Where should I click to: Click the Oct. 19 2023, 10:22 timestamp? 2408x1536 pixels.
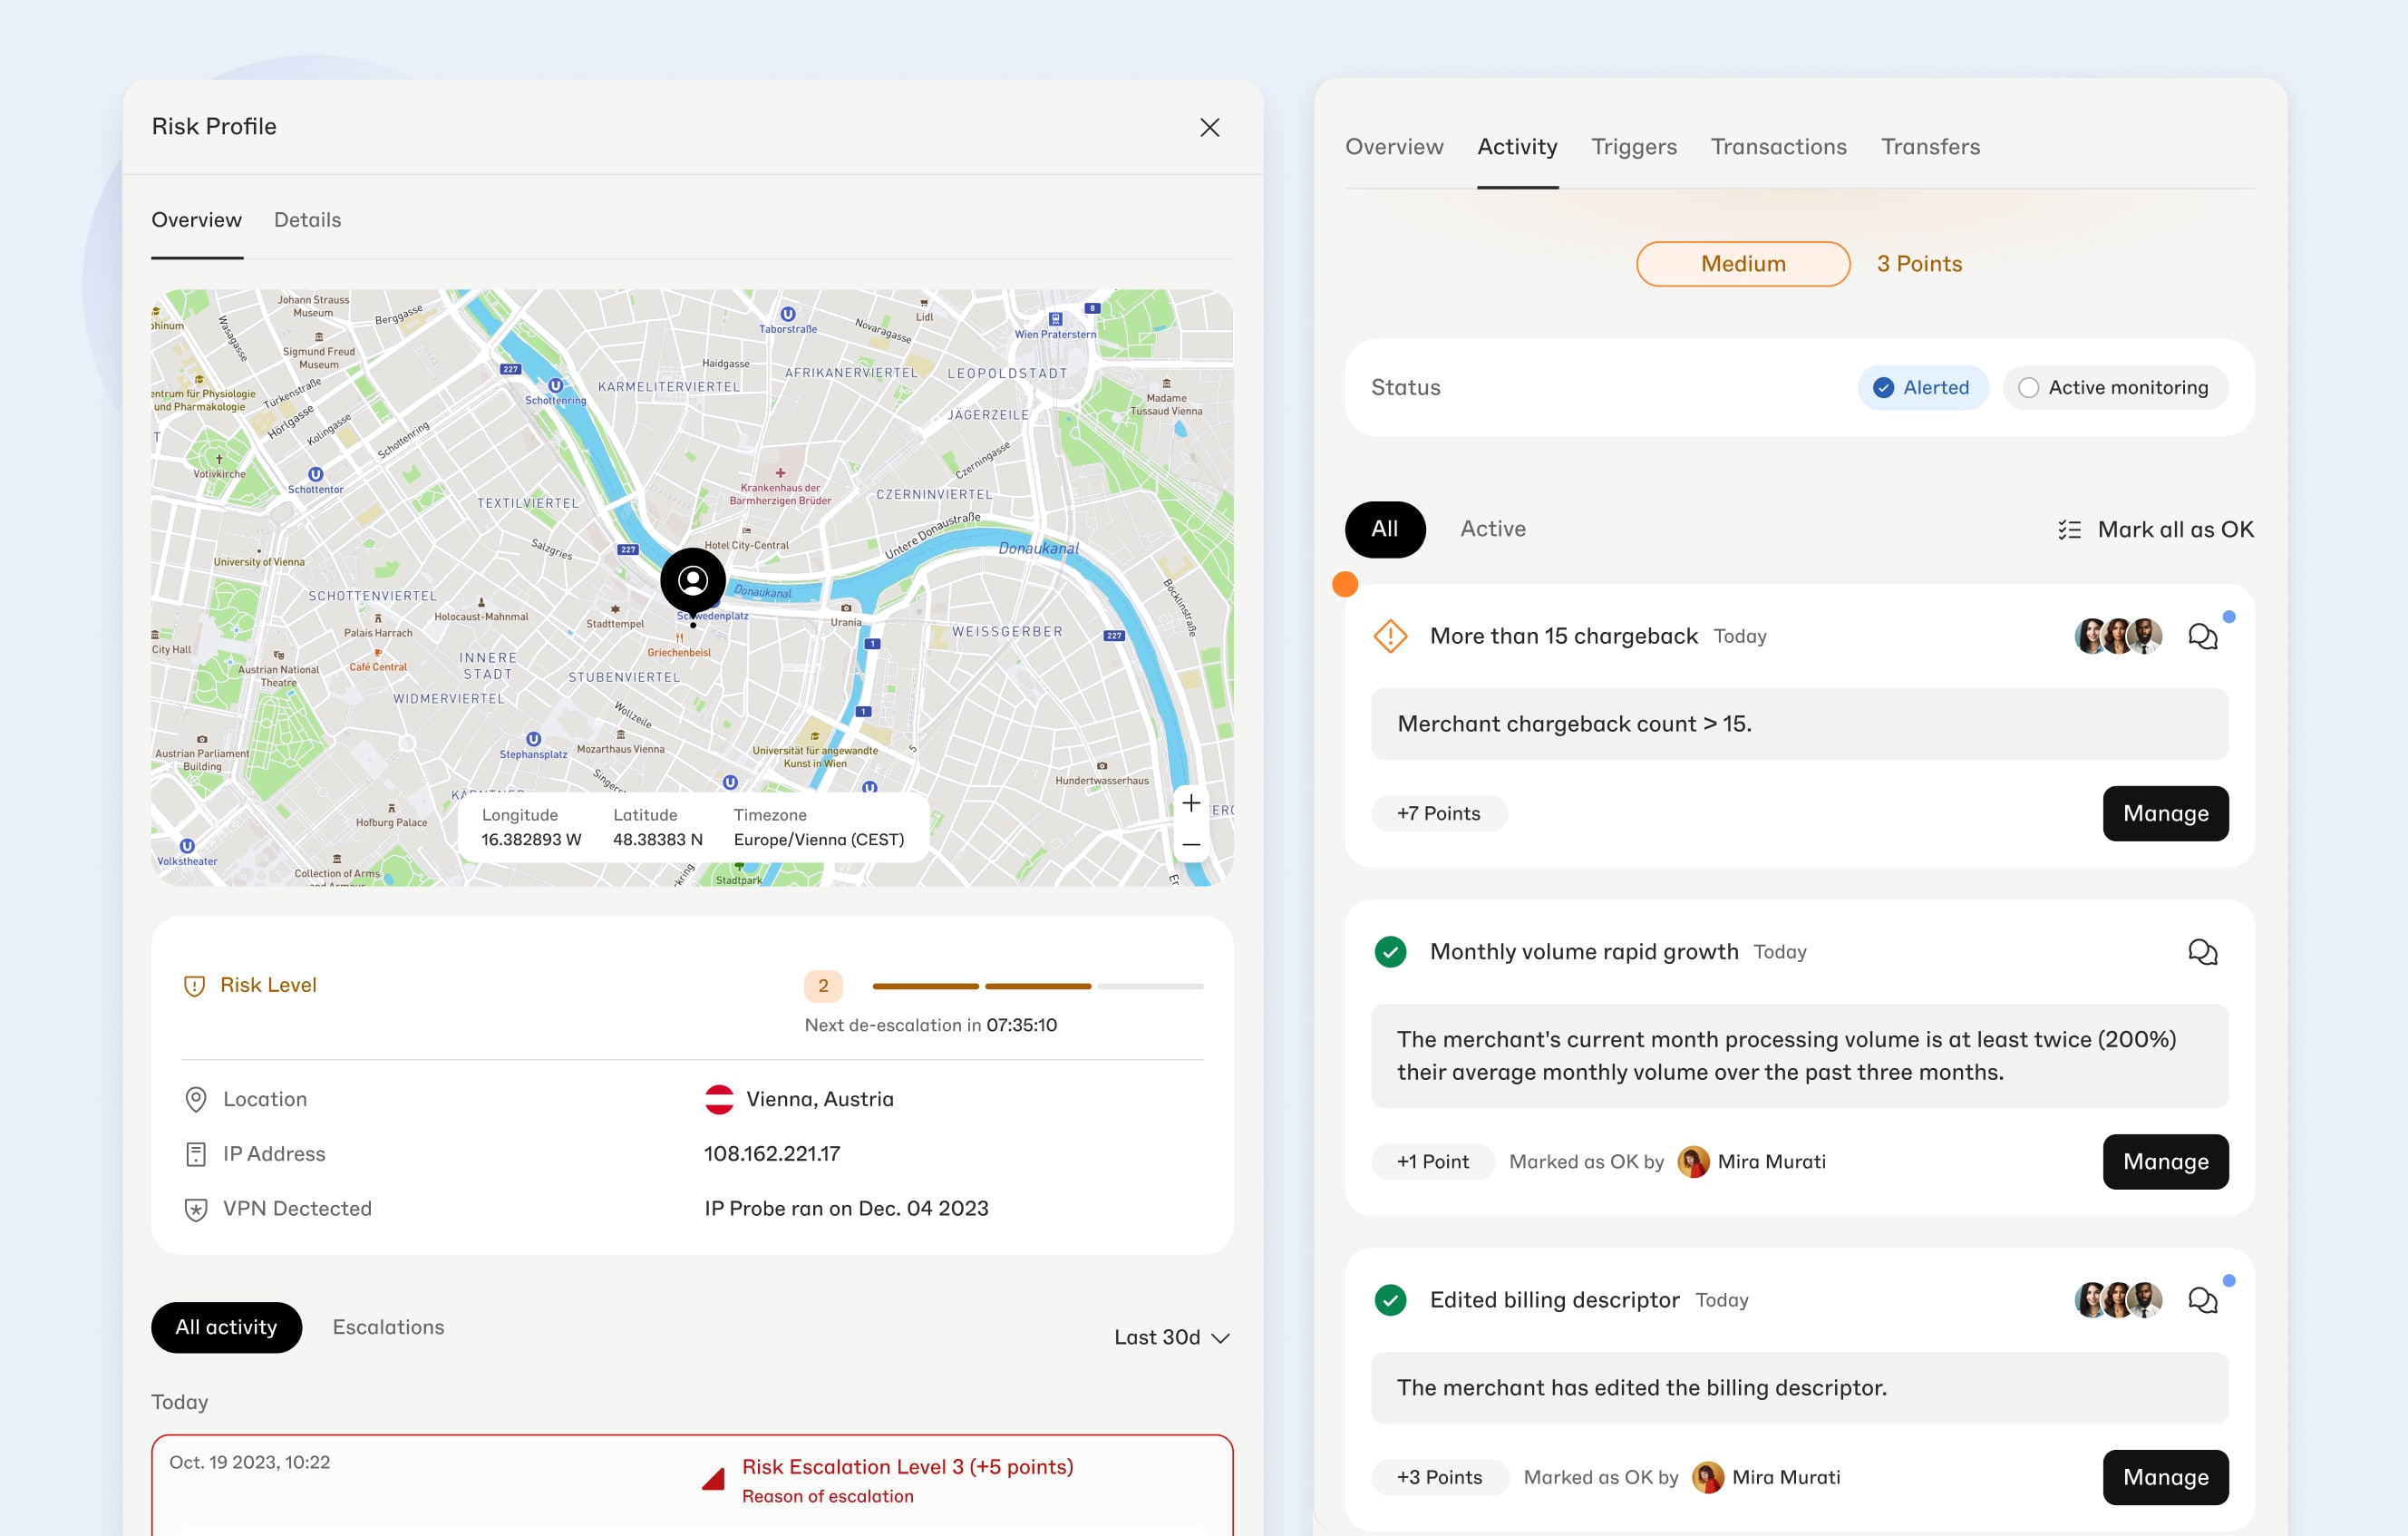tap(249, 1463)
